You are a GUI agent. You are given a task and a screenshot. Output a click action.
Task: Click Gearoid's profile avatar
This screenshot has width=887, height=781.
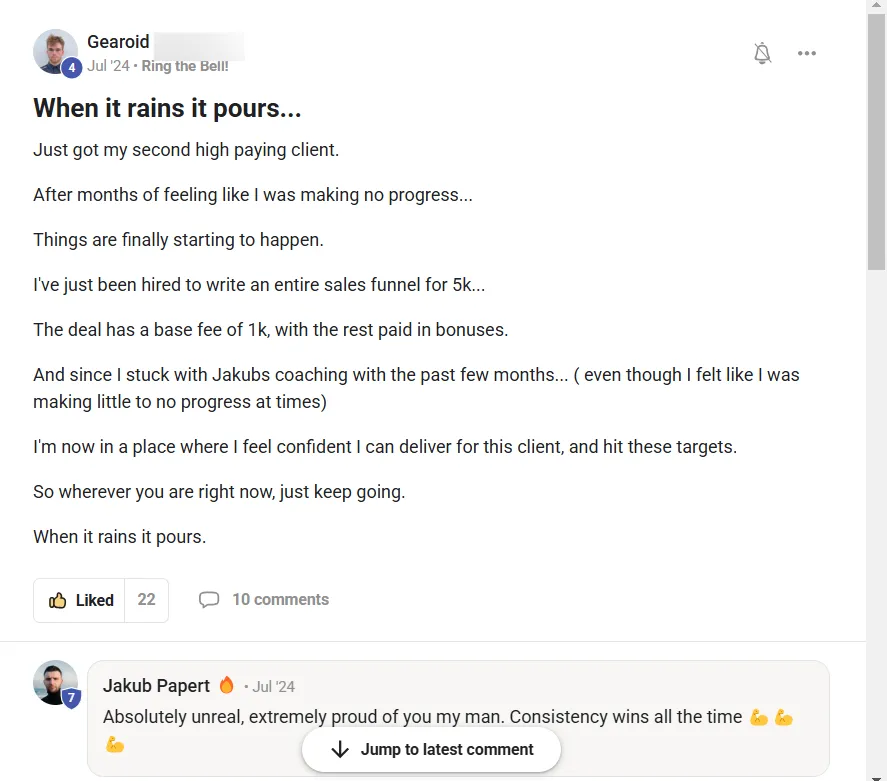(55, 52)
